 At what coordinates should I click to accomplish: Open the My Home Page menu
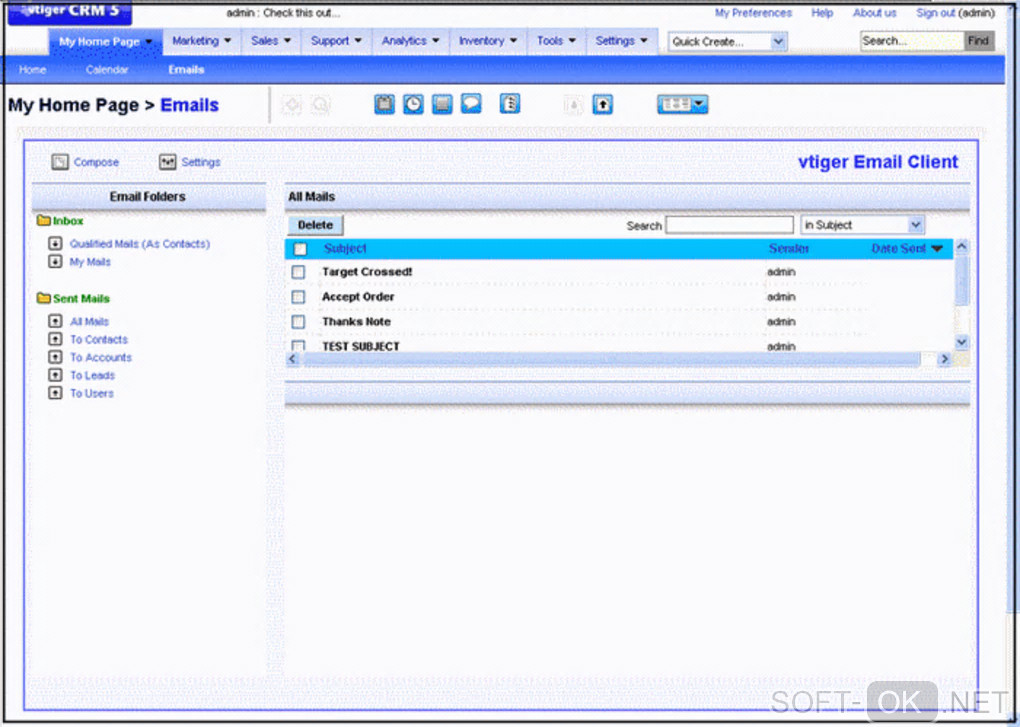pyautogui.click(x=105, y=42)
